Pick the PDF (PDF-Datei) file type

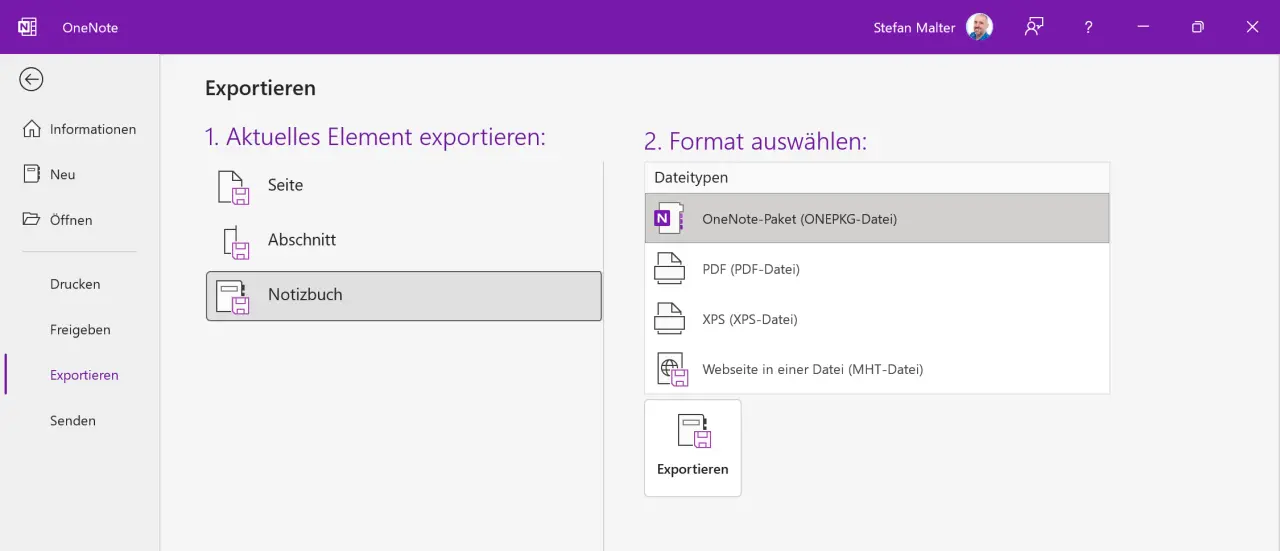(876, 269)
